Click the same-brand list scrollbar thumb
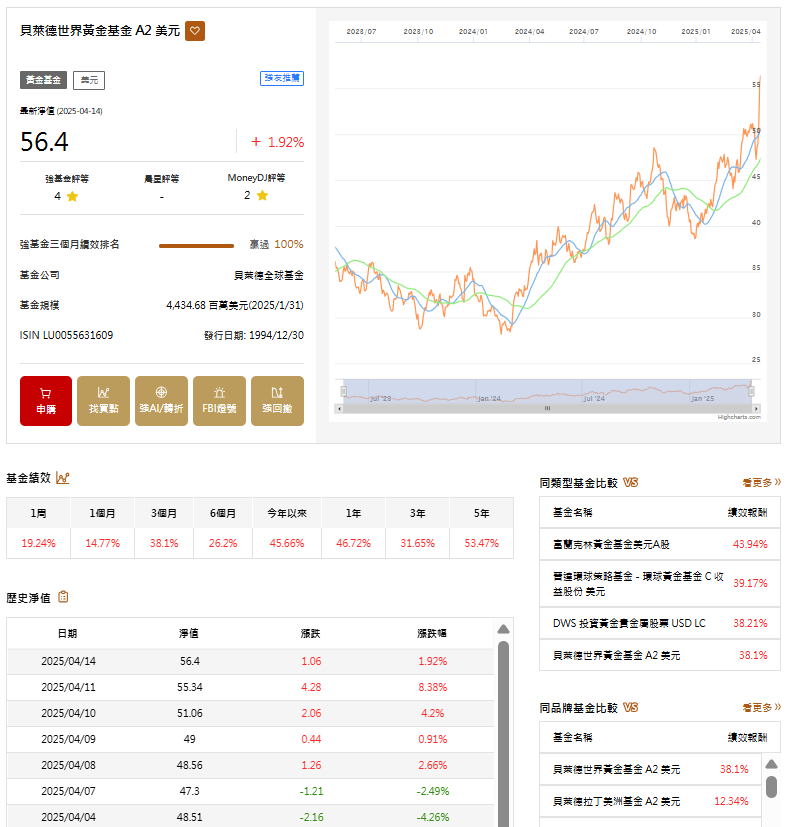The width and height of the screenshot is (788, 827). pos(772,786)
